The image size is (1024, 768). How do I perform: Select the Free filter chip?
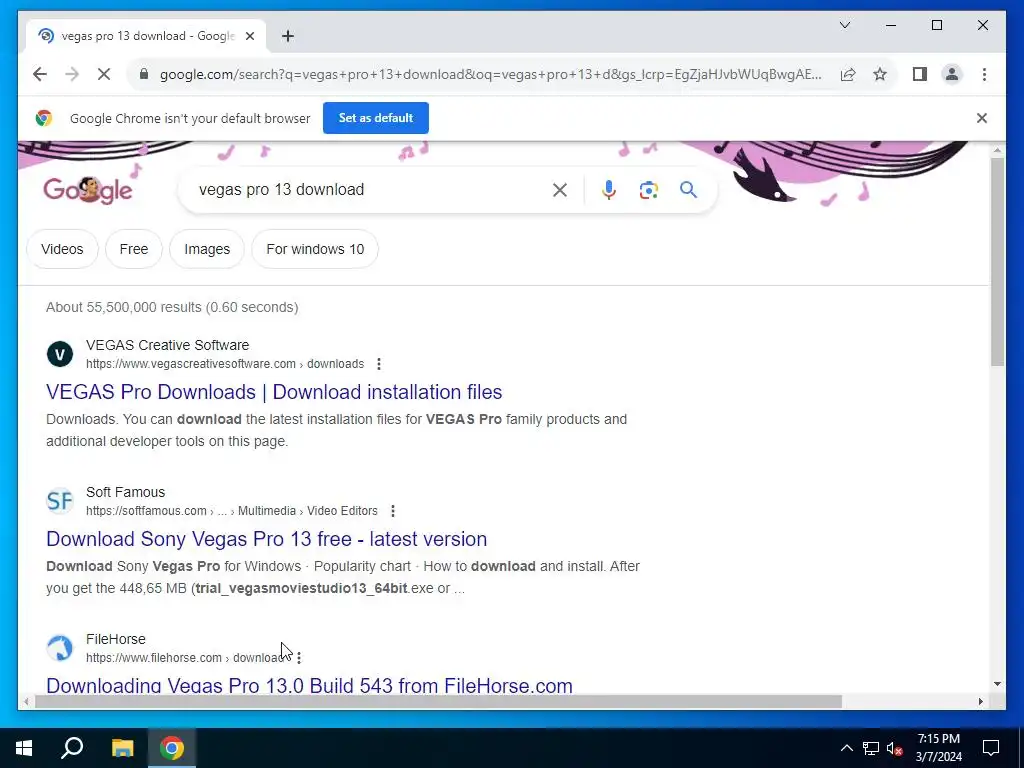(134, 249)
